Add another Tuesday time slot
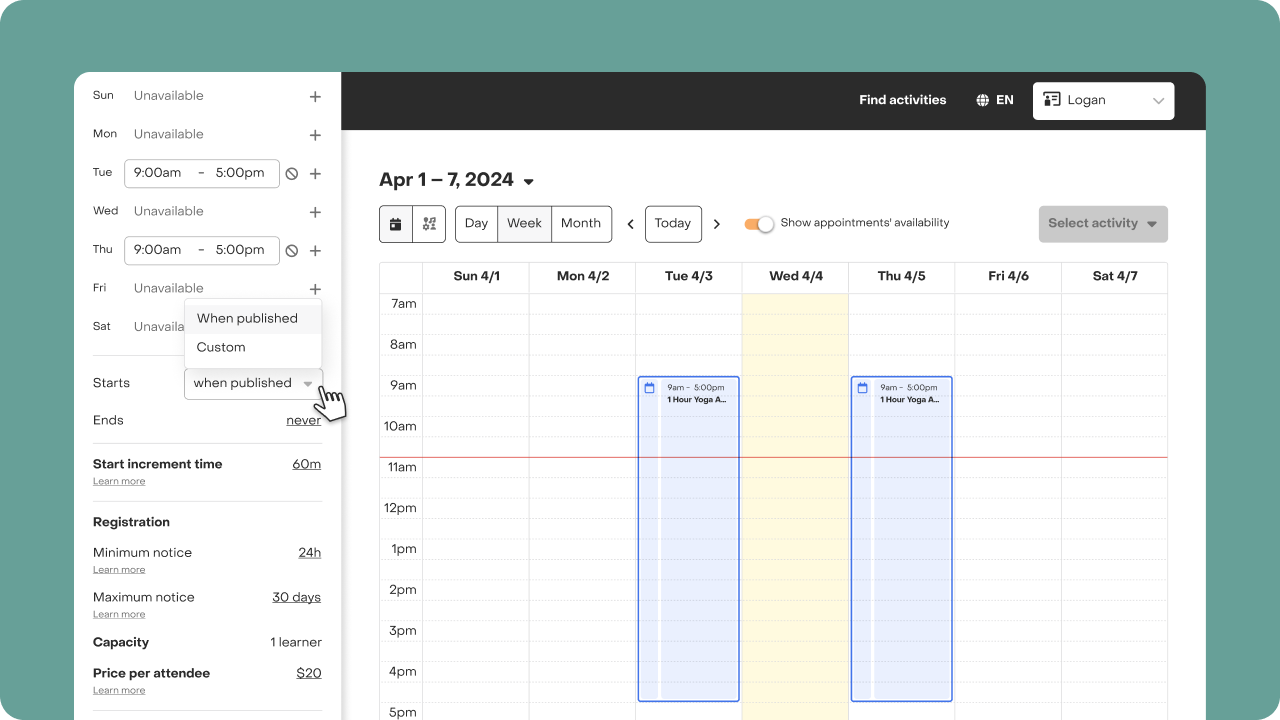Image resolution: width=1280 pixels, height=720 pixels. (315, 174)
